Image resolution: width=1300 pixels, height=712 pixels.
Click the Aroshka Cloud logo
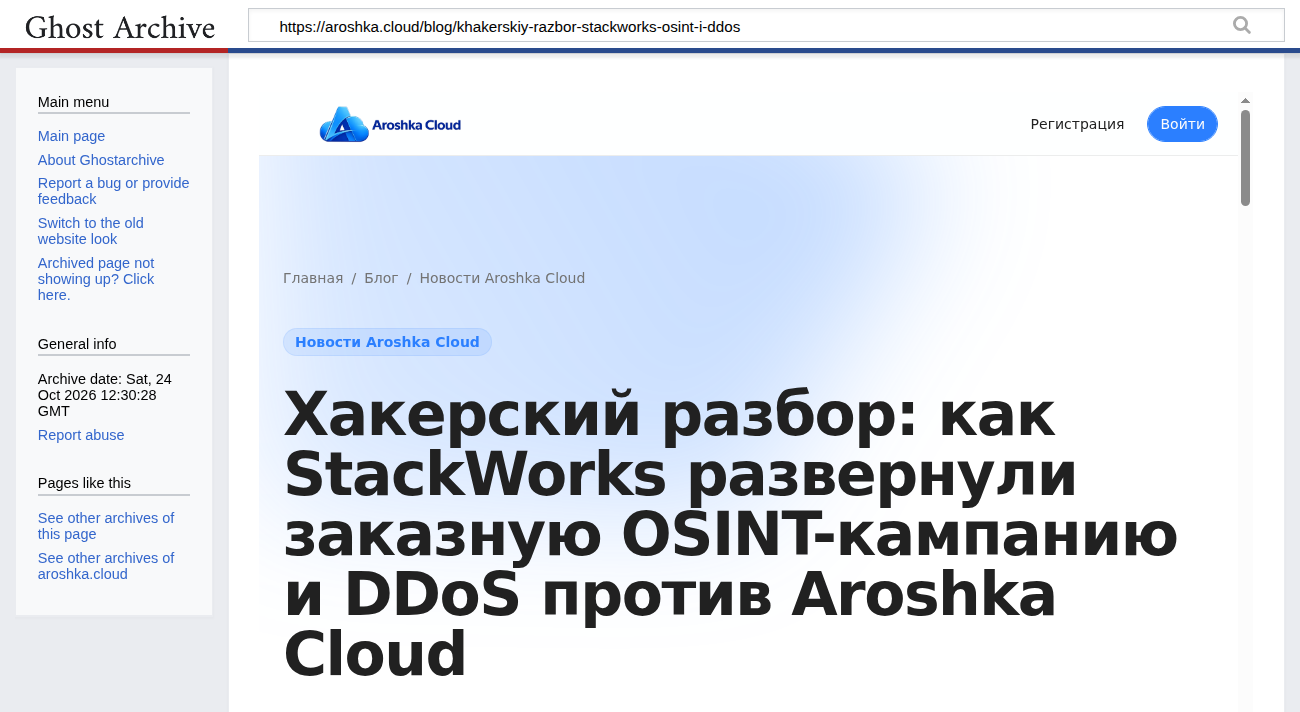[x=390, y=125]
